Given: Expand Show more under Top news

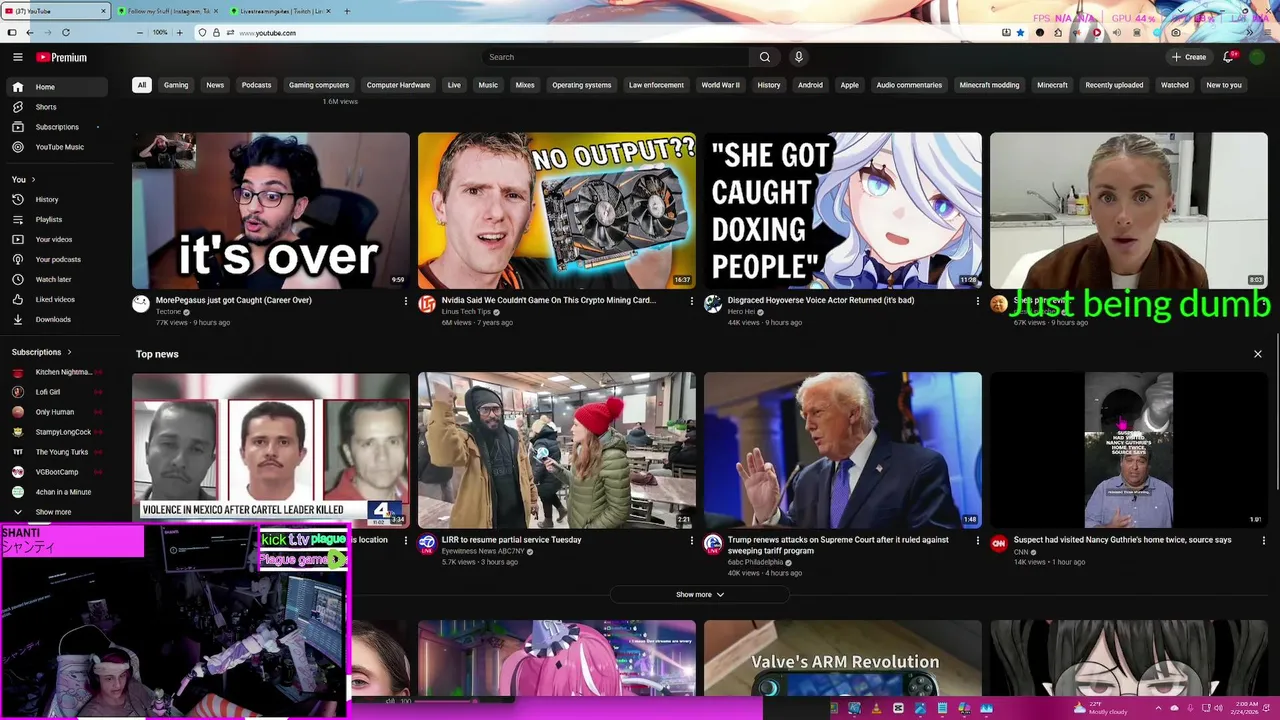Looking at the screenshot, I should coord(700,594).
